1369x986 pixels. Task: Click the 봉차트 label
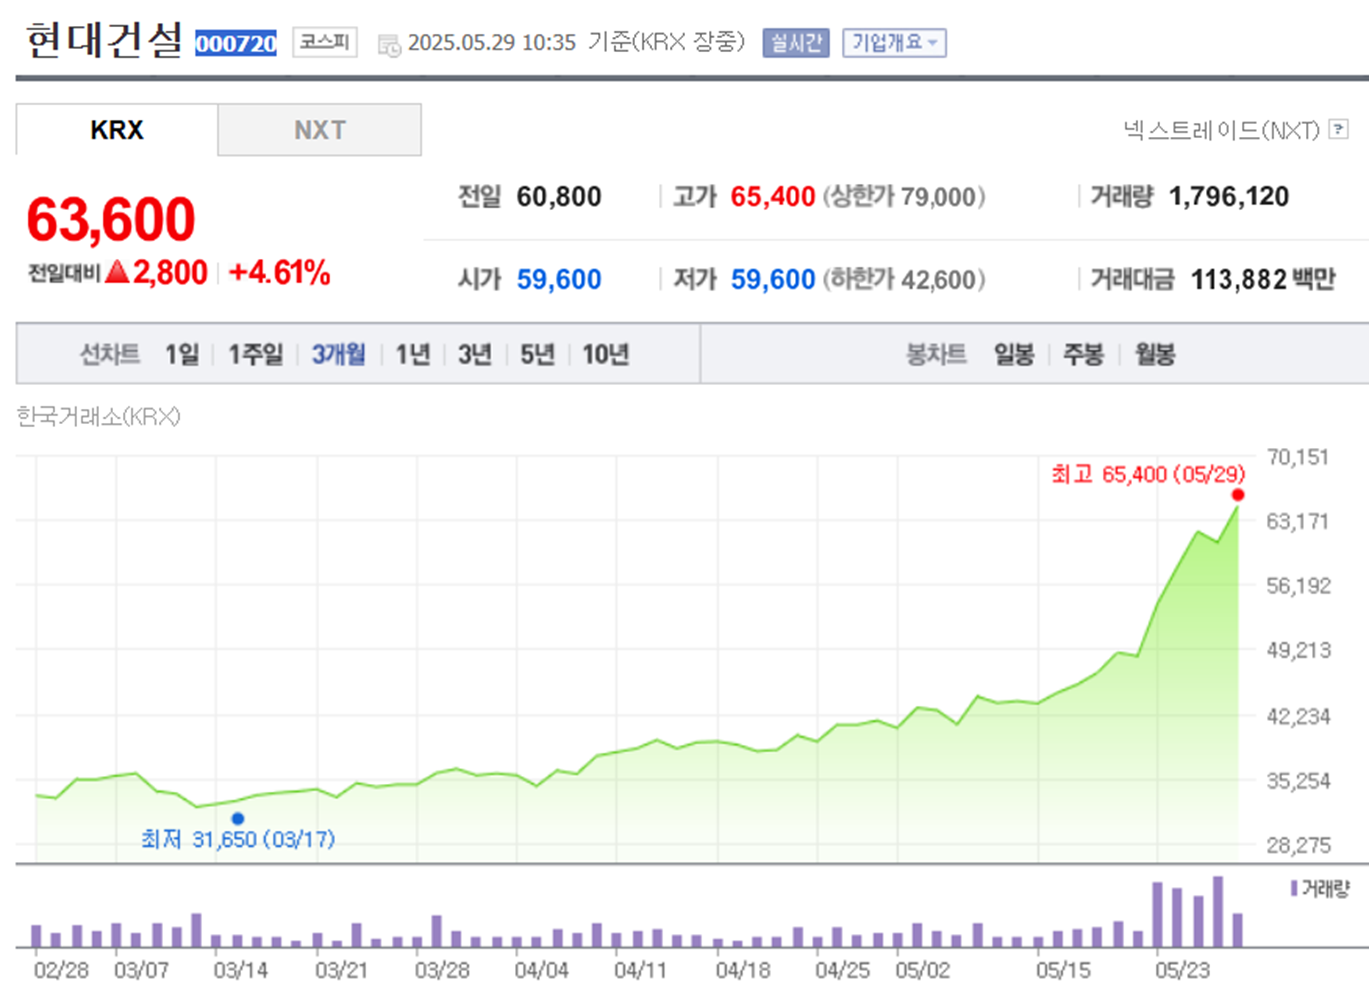[936, 354]
